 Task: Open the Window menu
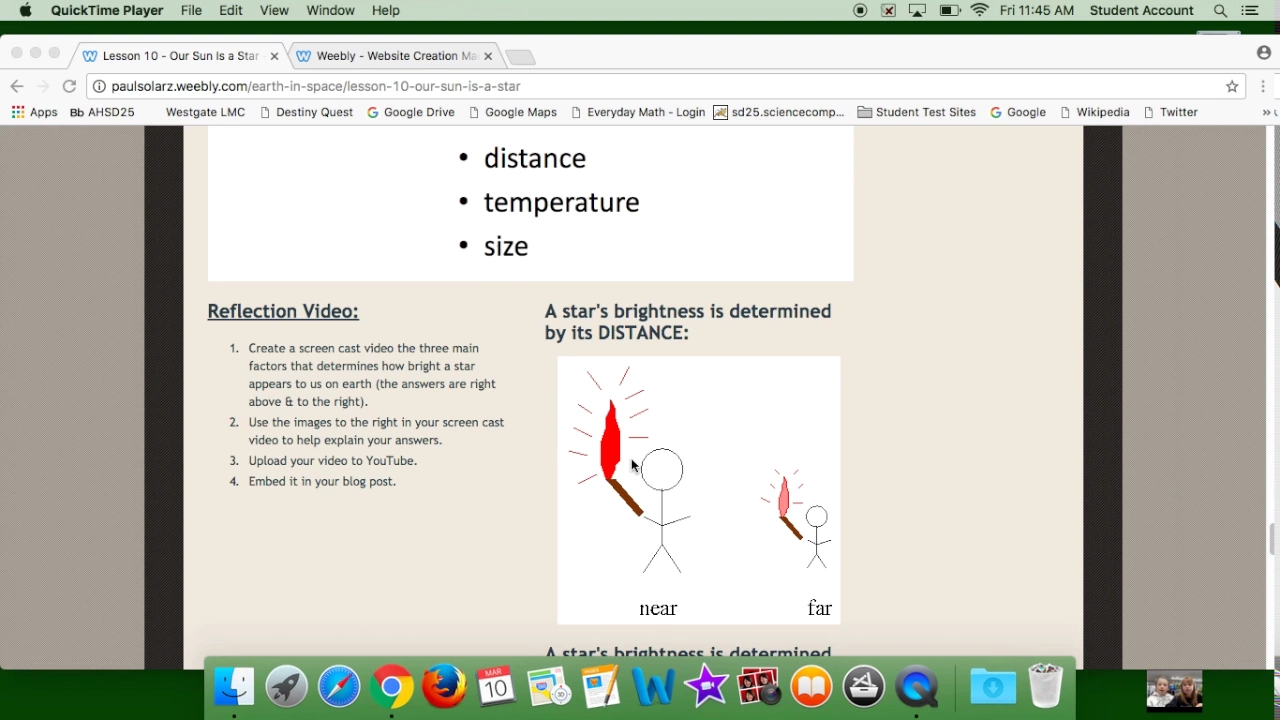tap(330, 10)
